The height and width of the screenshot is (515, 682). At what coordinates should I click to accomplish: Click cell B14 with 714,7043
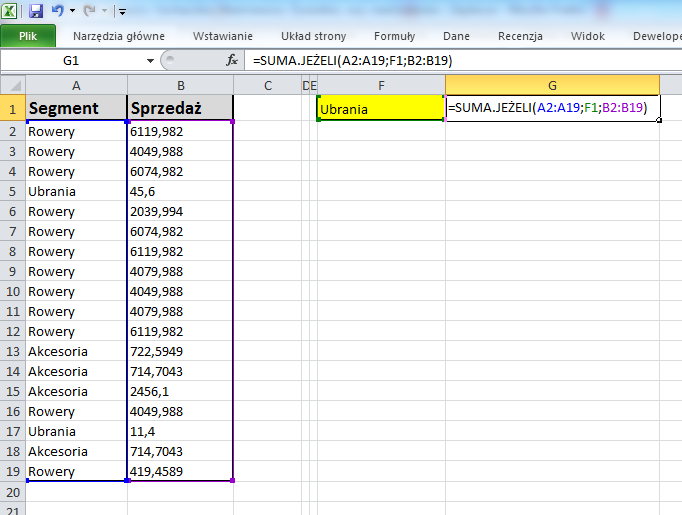coord(181,371)
